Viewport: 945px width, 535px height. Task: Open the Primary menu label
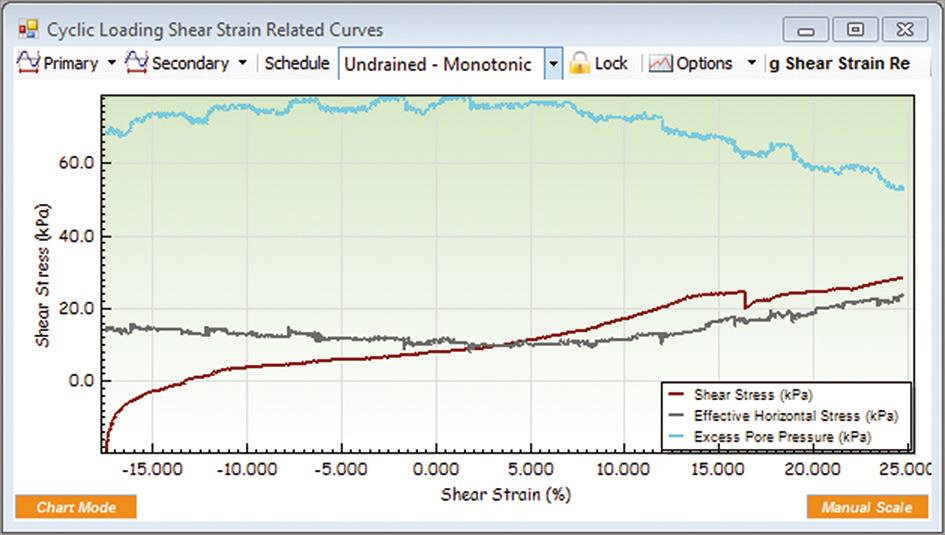(71, 63)
